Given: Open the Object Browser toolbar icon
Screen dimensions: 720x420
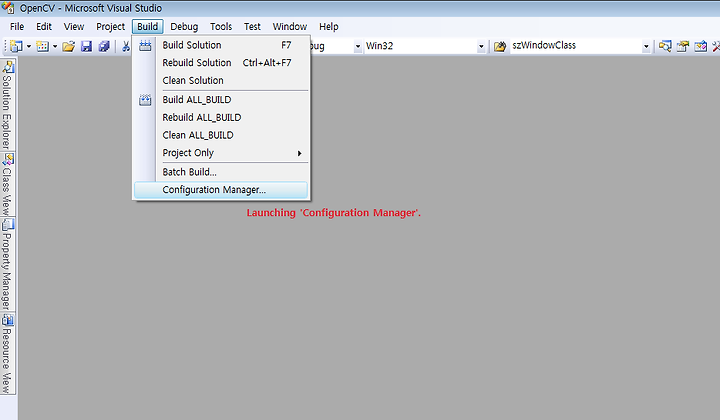Looking at the screenshot, I should 701,46.
